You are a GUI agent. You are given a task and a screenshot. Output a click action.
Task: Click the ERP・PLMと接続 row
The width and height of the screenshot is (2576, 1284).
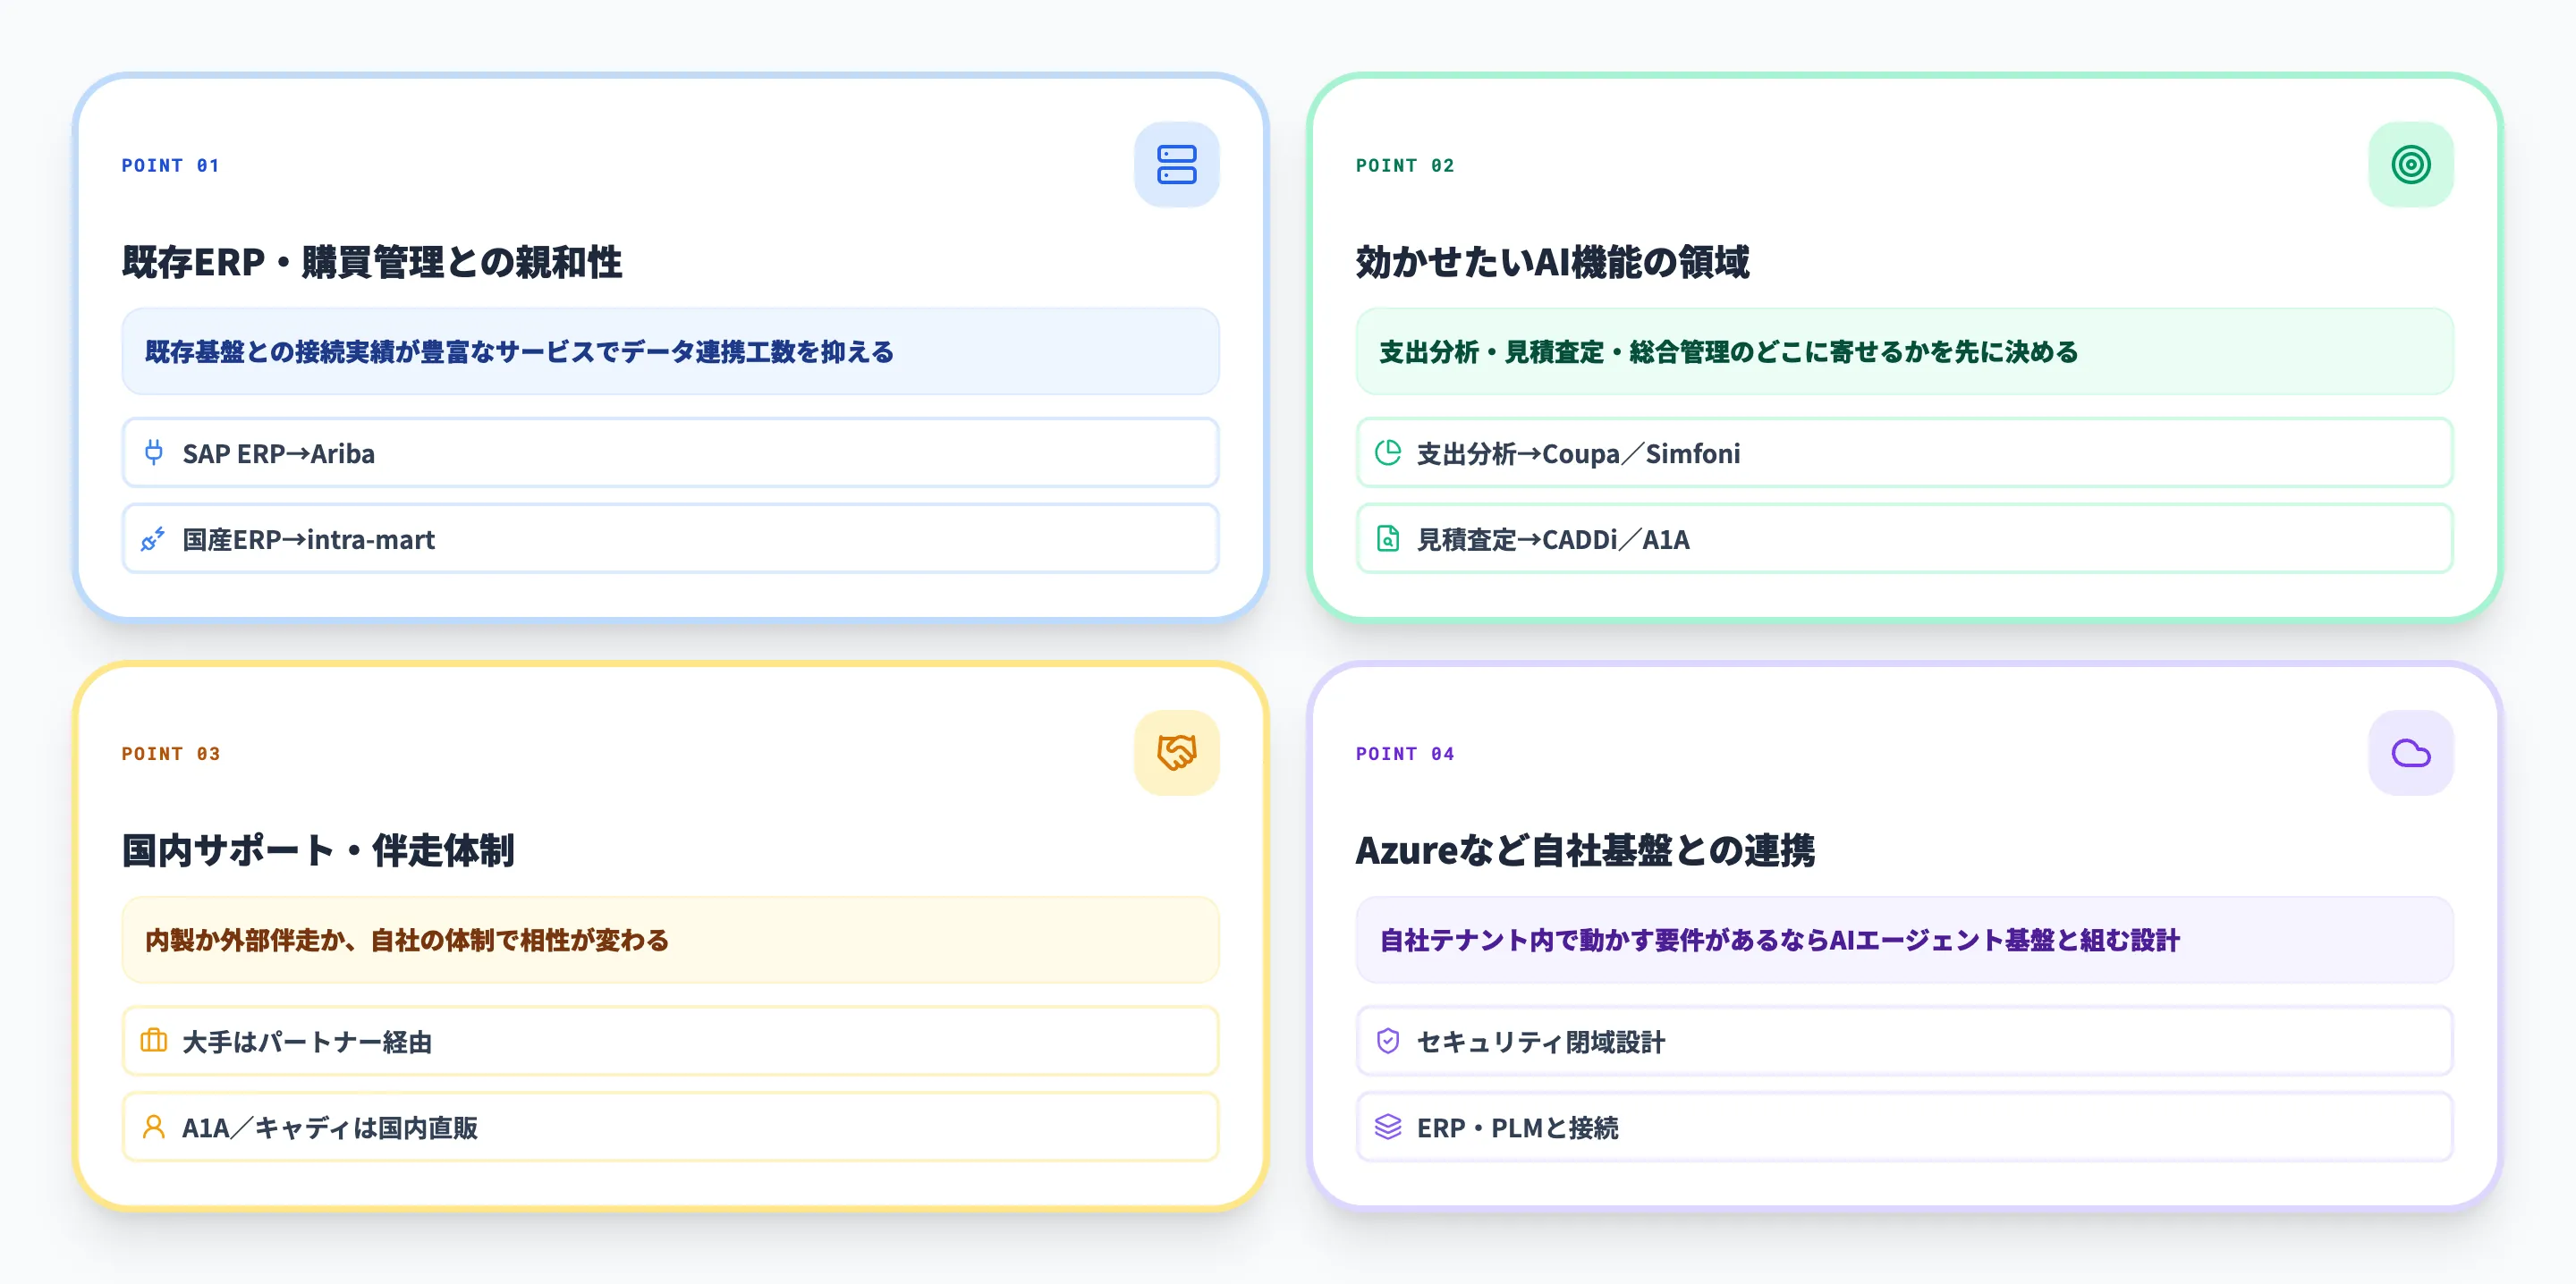coord(1905,1127)
